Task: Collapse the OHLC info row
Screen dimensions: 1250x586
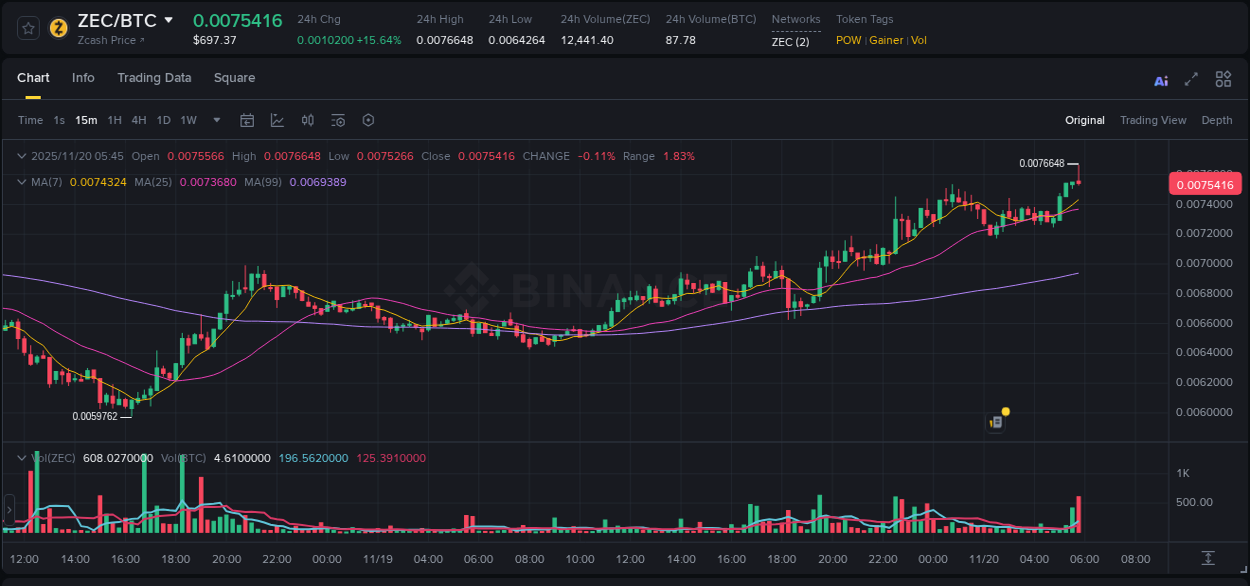Action: coord(22,156)
